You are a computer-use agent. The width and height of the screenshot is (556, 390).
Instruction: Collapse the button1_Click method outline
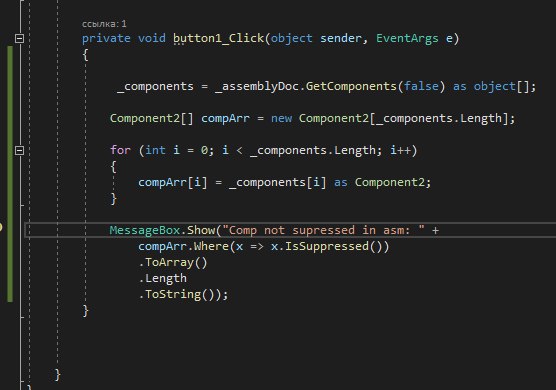20,38
